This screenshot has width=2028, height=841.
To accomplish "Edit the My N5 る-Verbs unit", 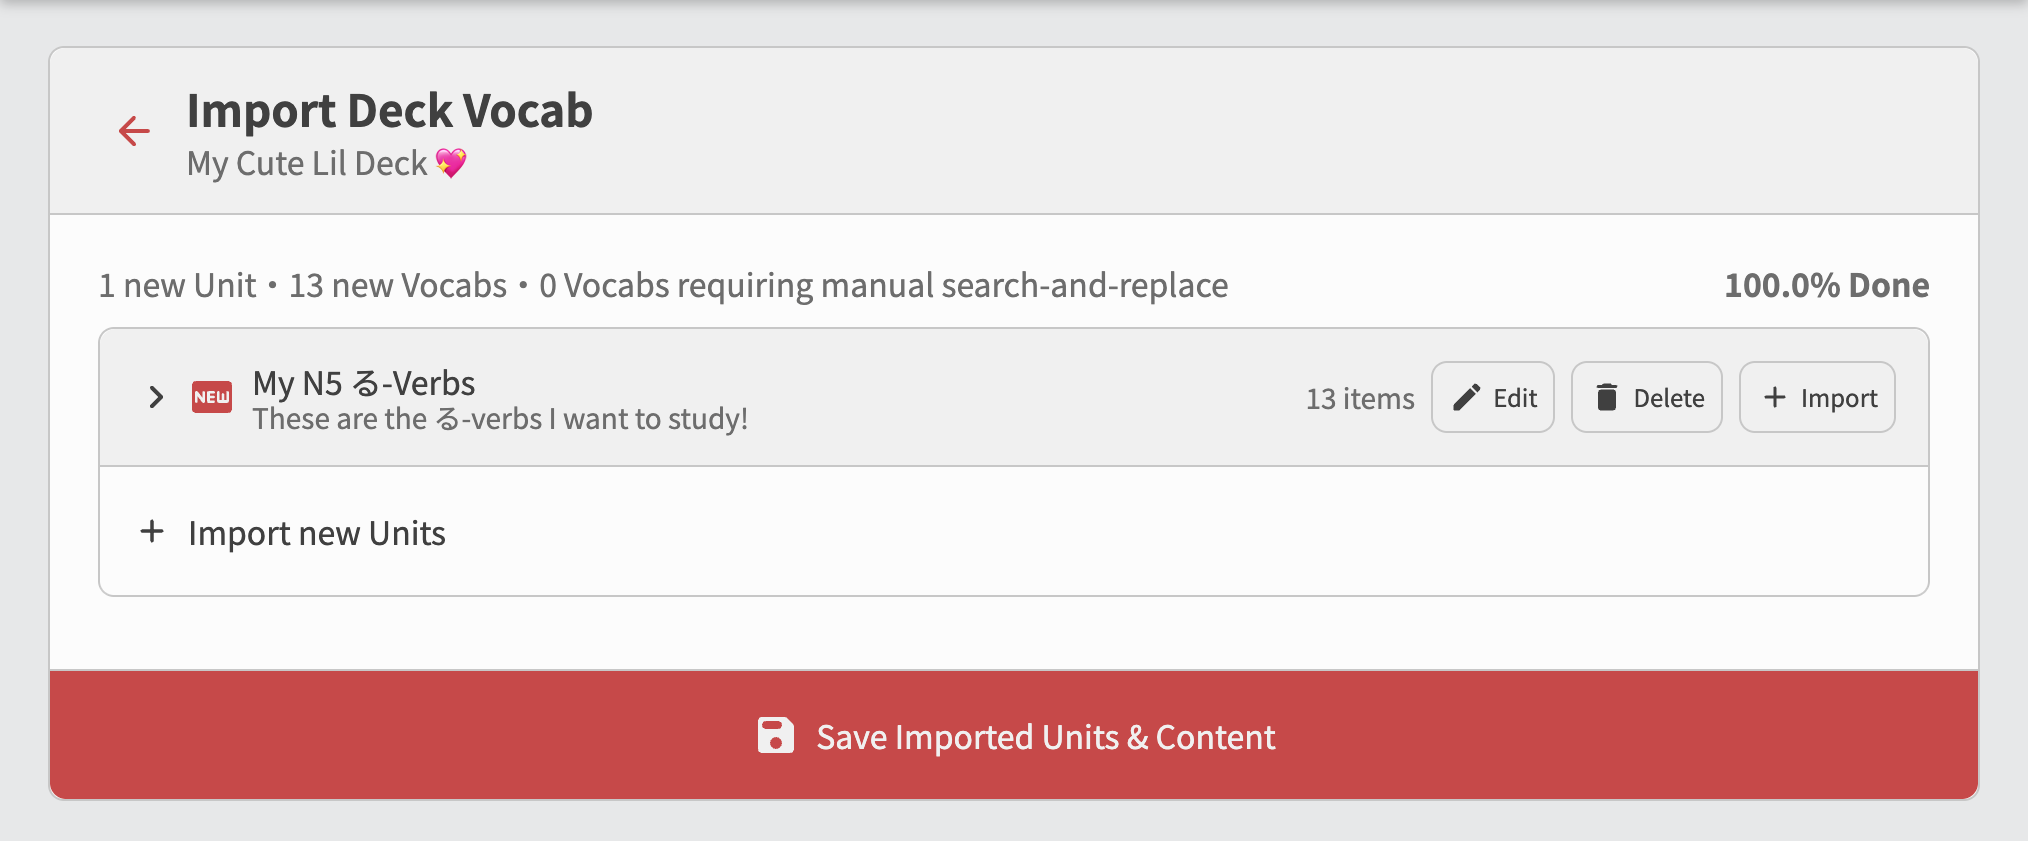I will click(x=1492, y=397).
